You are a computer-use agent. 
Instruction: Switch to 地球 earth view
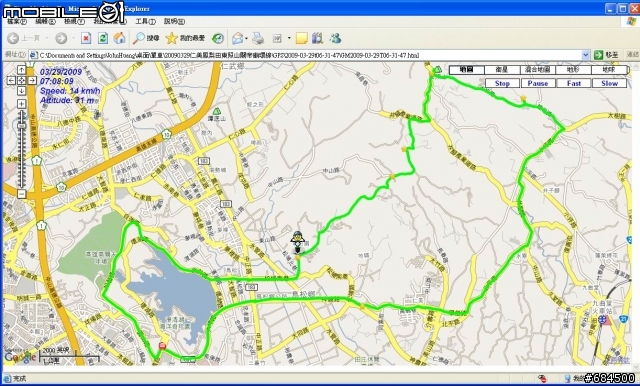(609, 70)
